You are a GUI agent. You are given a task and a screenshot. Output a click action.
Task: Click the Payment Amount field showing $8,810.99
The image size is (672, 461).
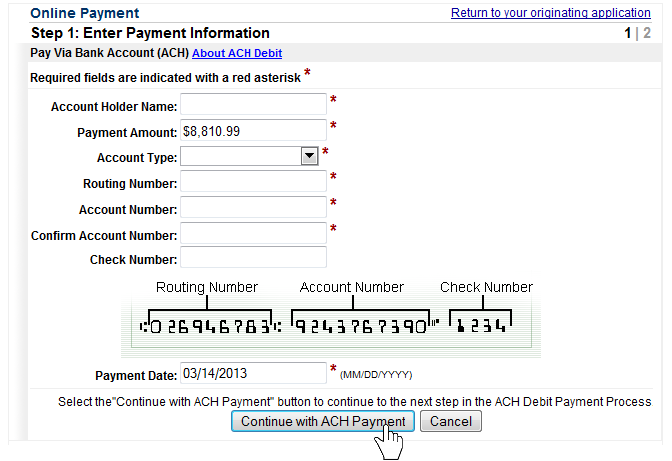coord(253,131)
